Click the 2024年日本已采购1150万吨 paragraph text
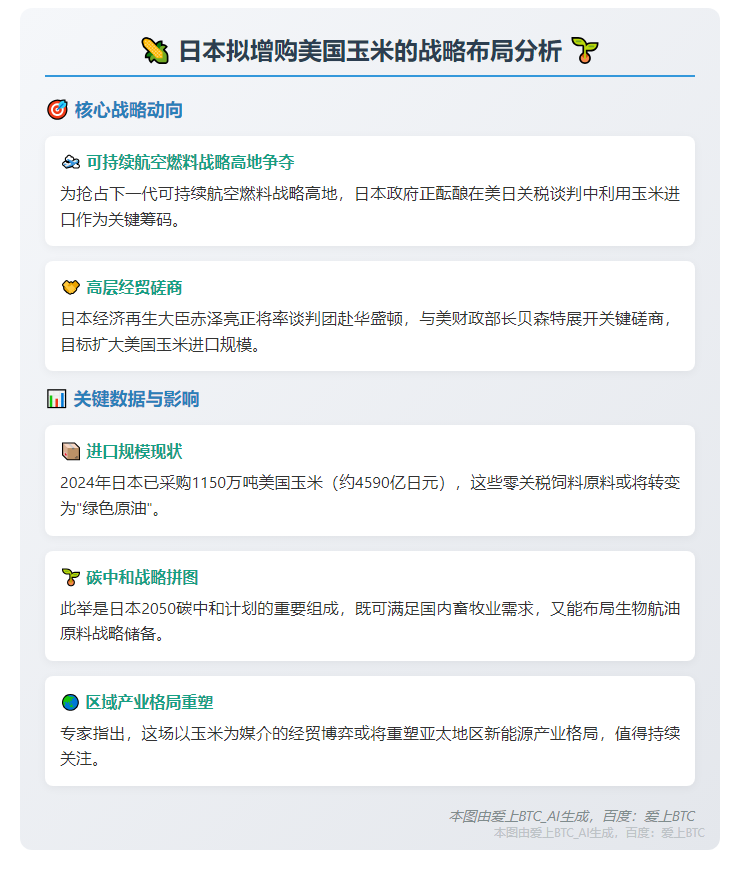The height and width of the screenshot is (881, 740). [x=370, y=496]
